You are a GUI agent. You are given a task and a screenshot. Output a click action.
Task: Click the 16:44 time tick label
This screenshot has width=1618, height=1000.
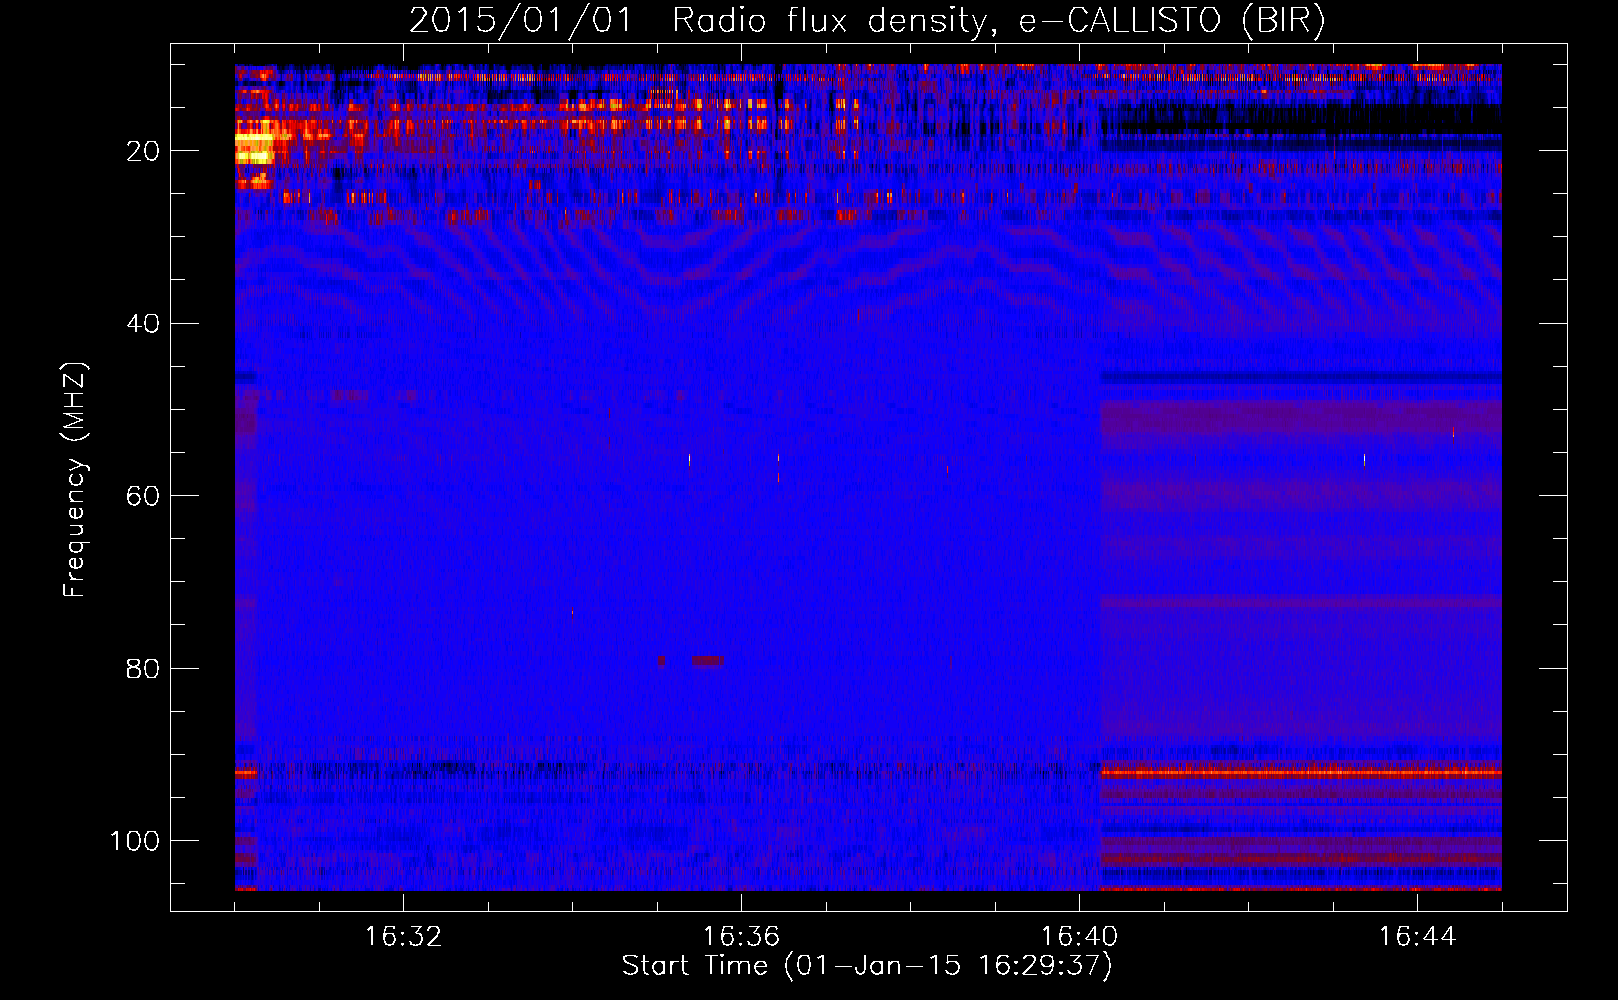[1417, 937]
